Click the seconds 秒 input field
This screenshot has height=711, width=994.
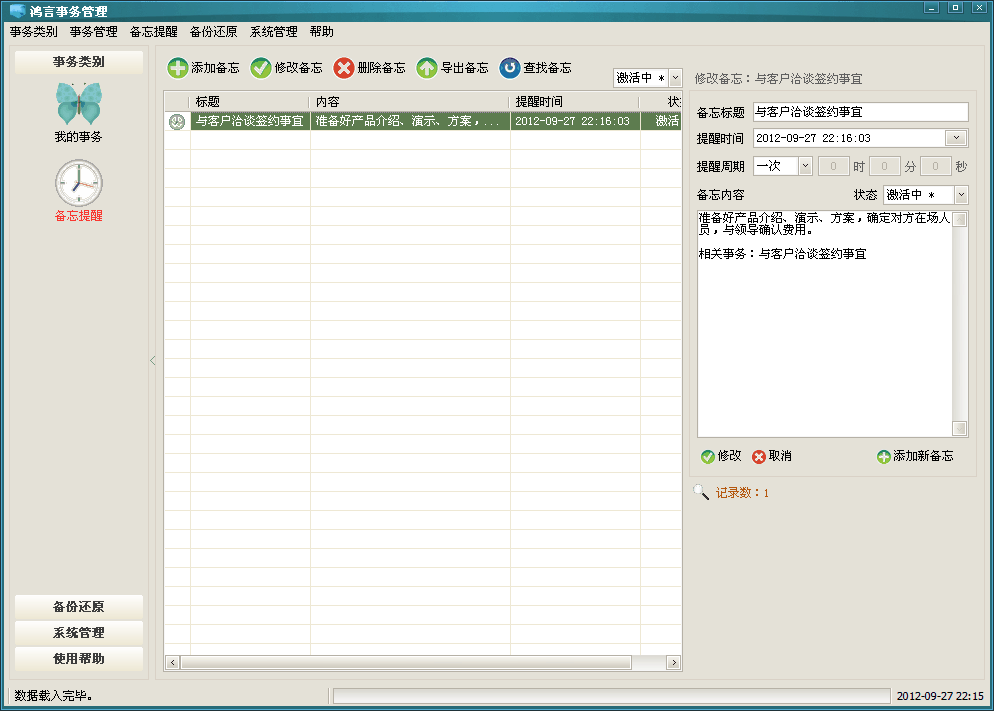click(x=936, y=166)
